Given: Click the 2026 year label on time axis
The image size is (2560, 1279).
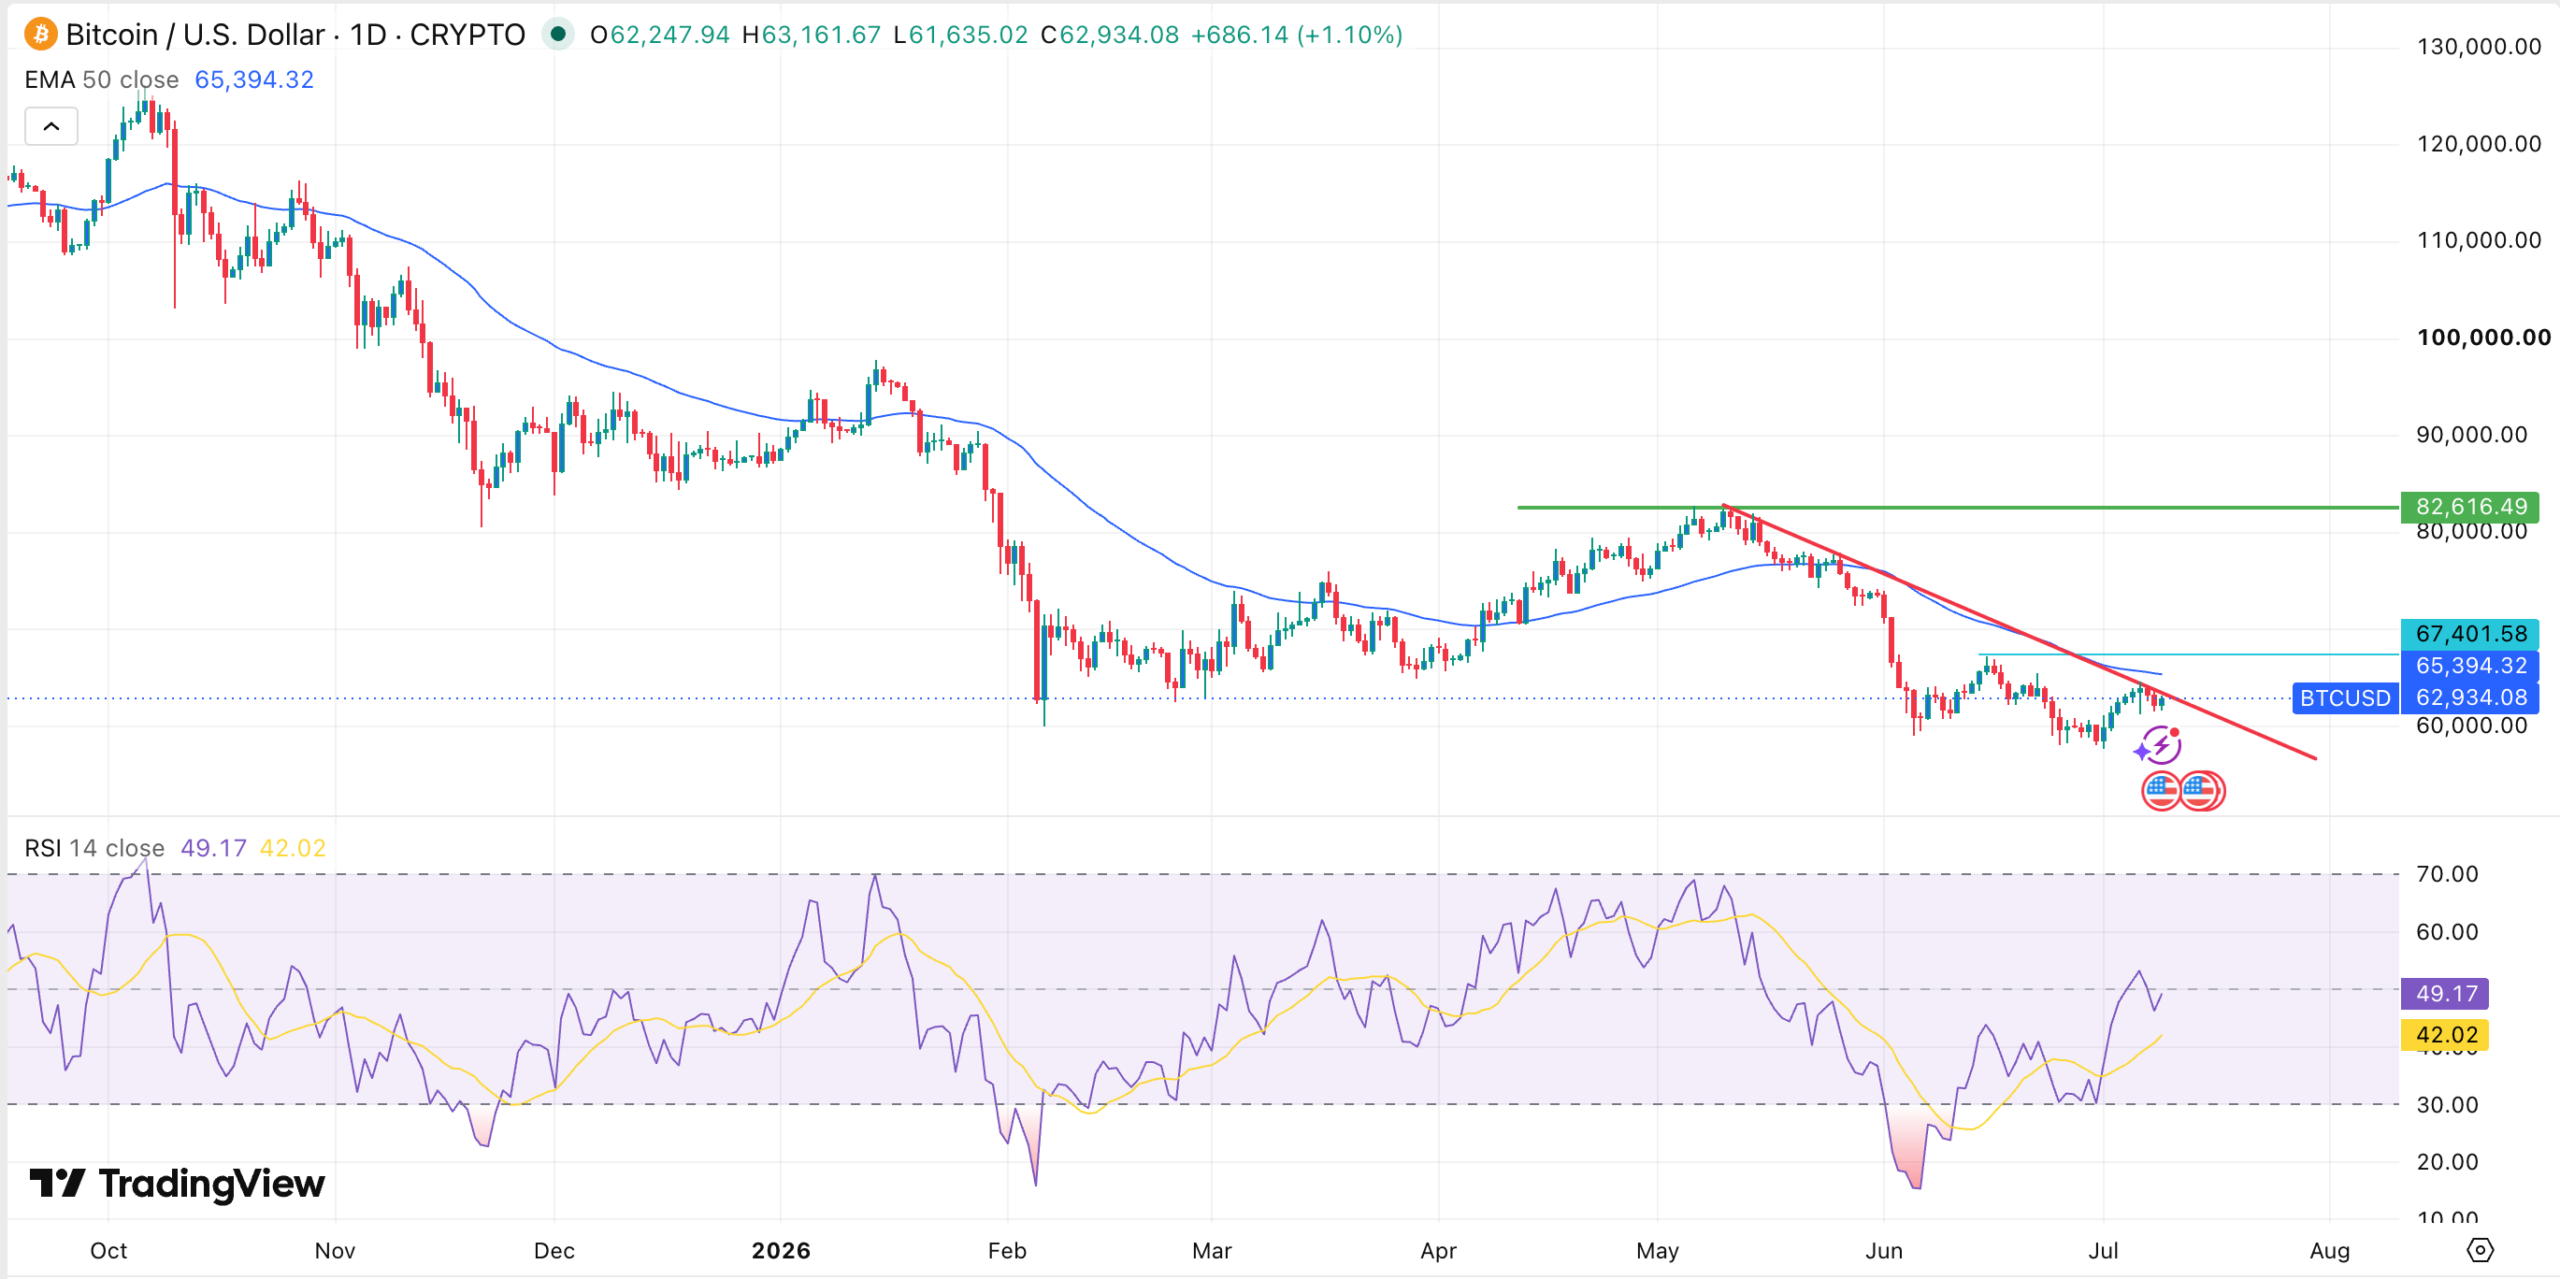Looking at the screenshot, I should coord(781,1251).
